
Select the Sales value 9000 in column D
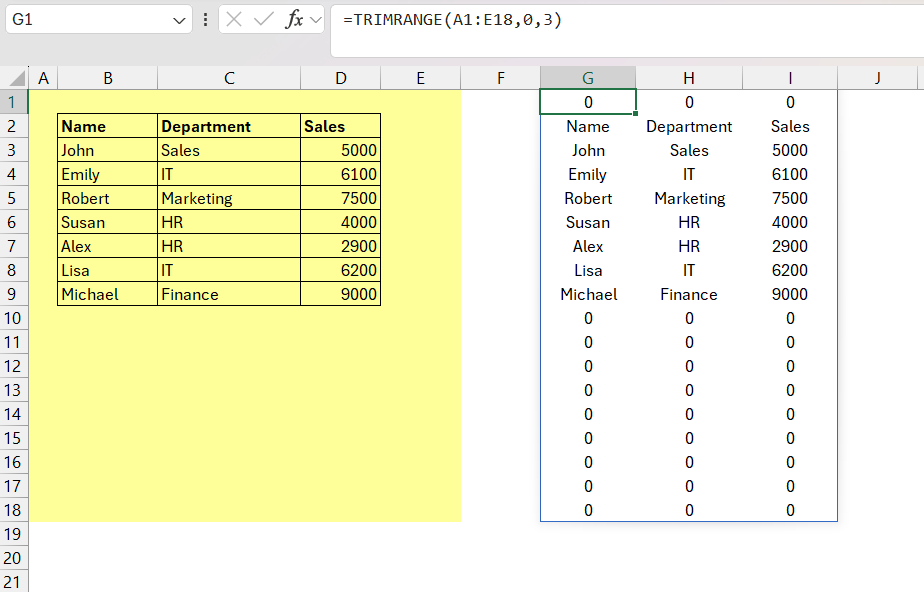(341, 294)
